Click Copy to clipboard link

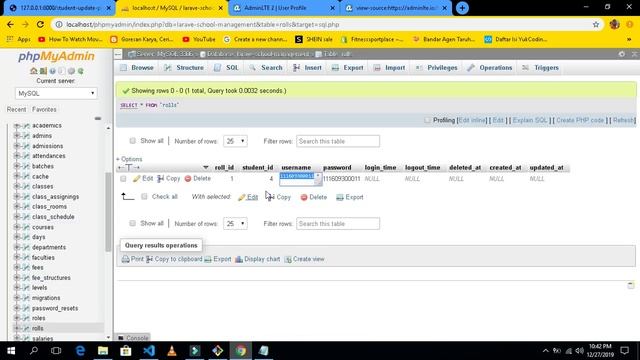pyautogui.click(x=178, y=259)
